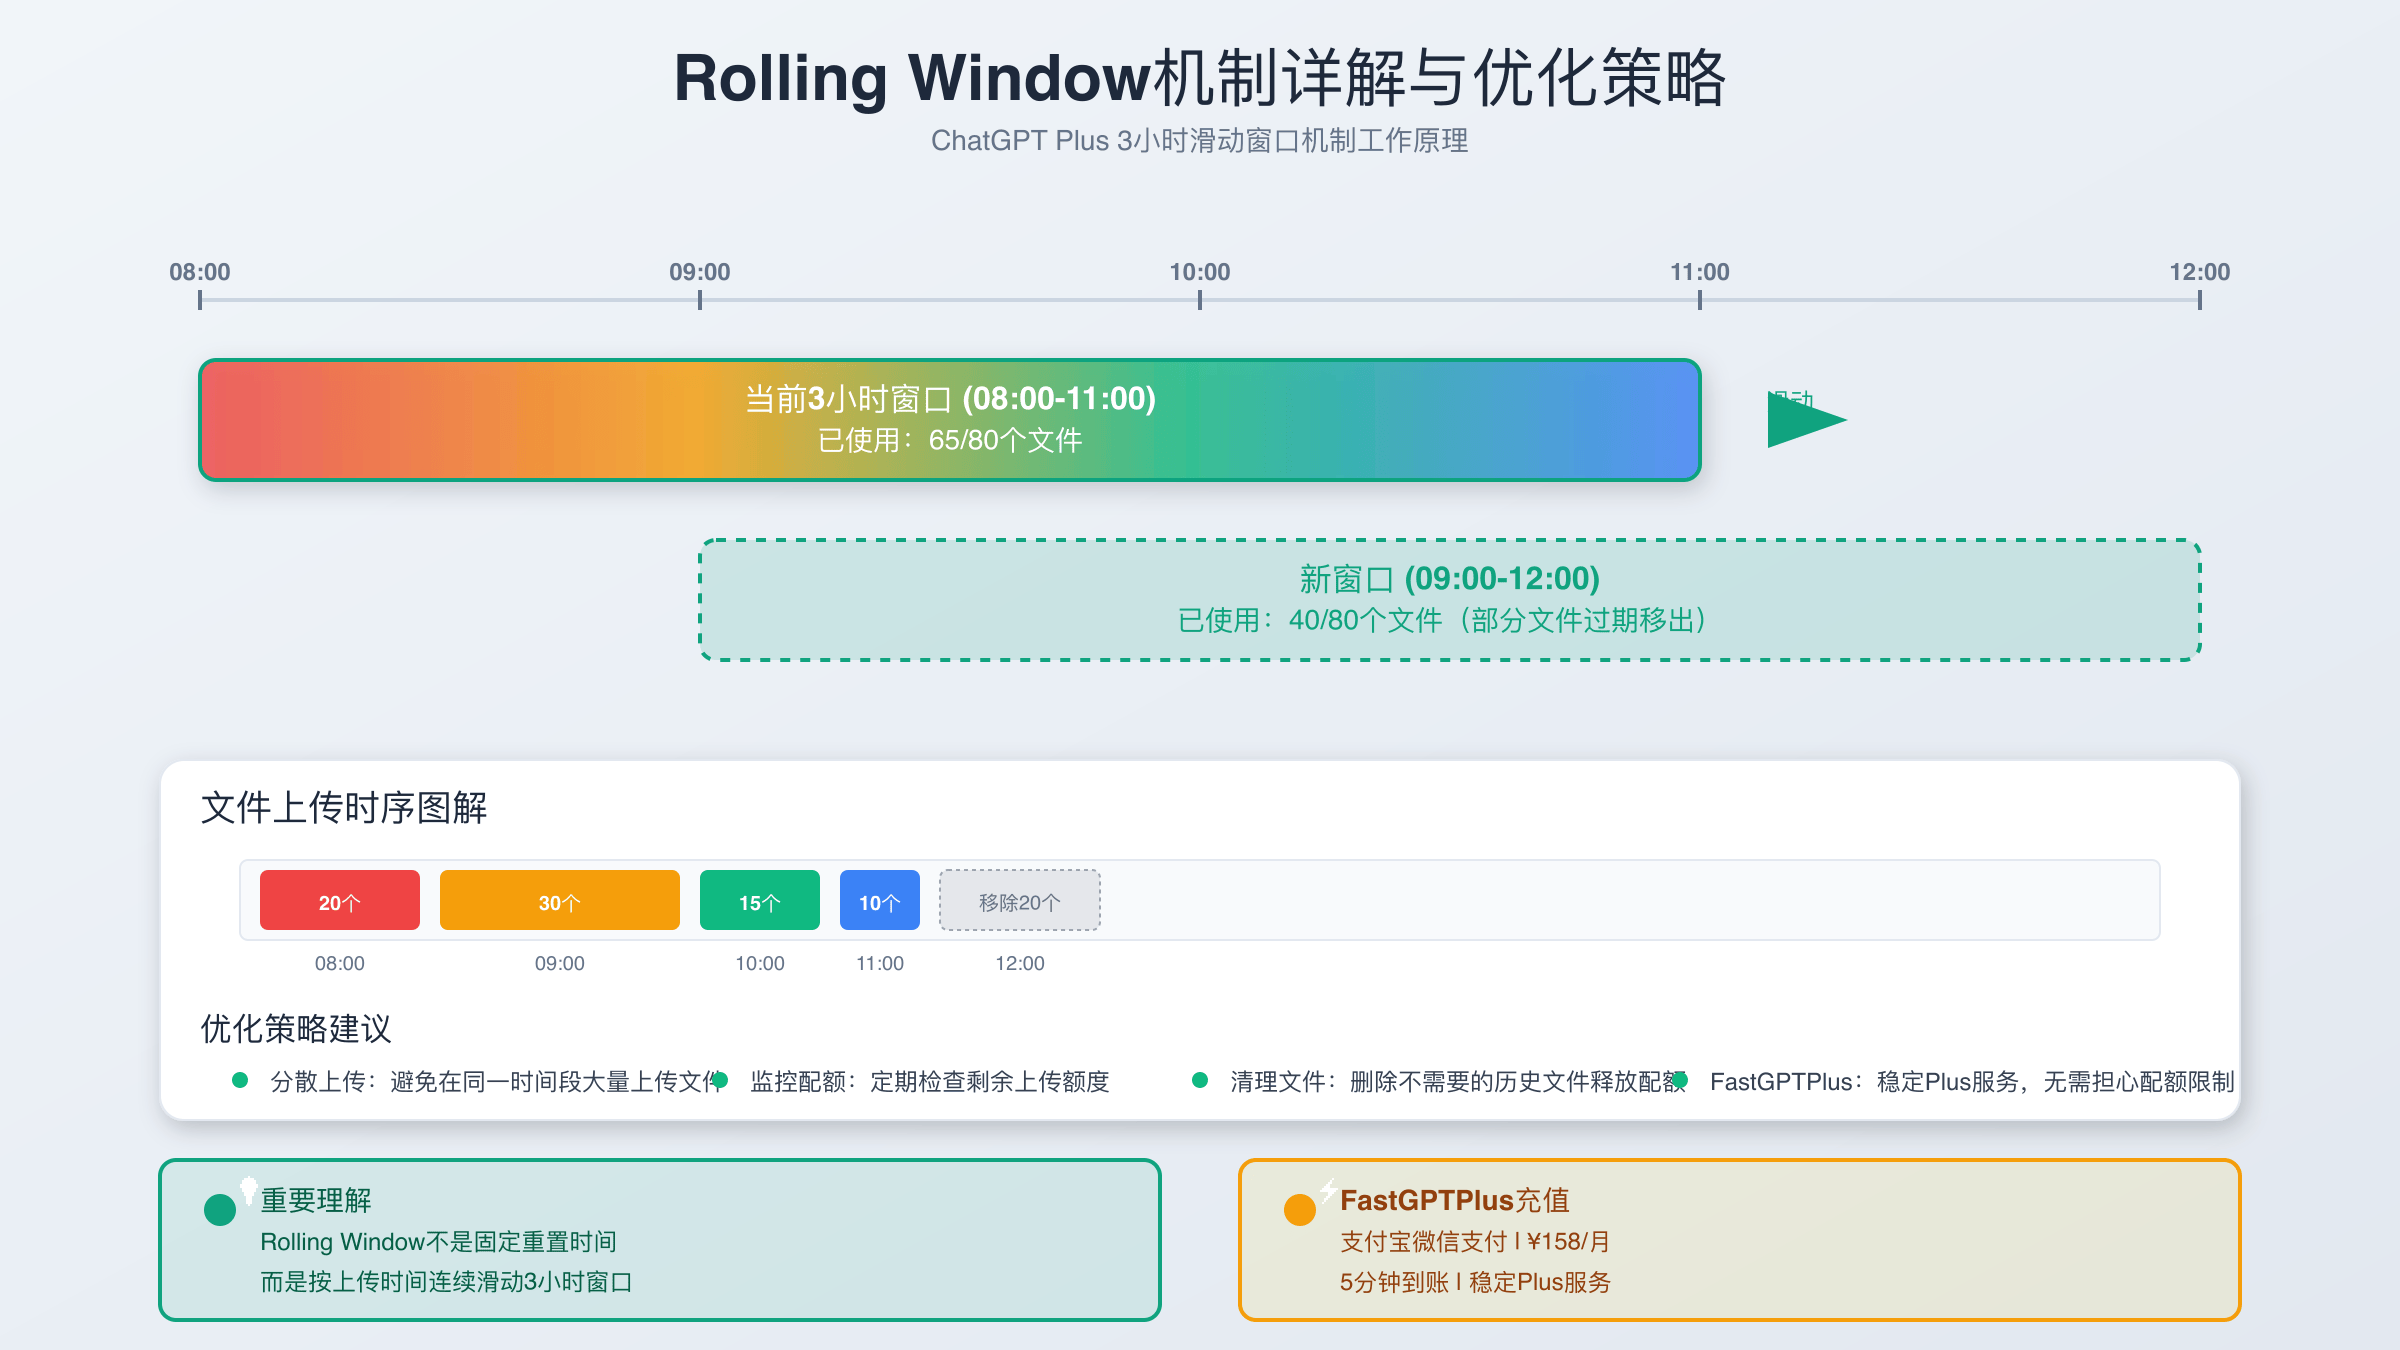
Task: Click the heading 优化策略建议
Action: click(296, 1029)
